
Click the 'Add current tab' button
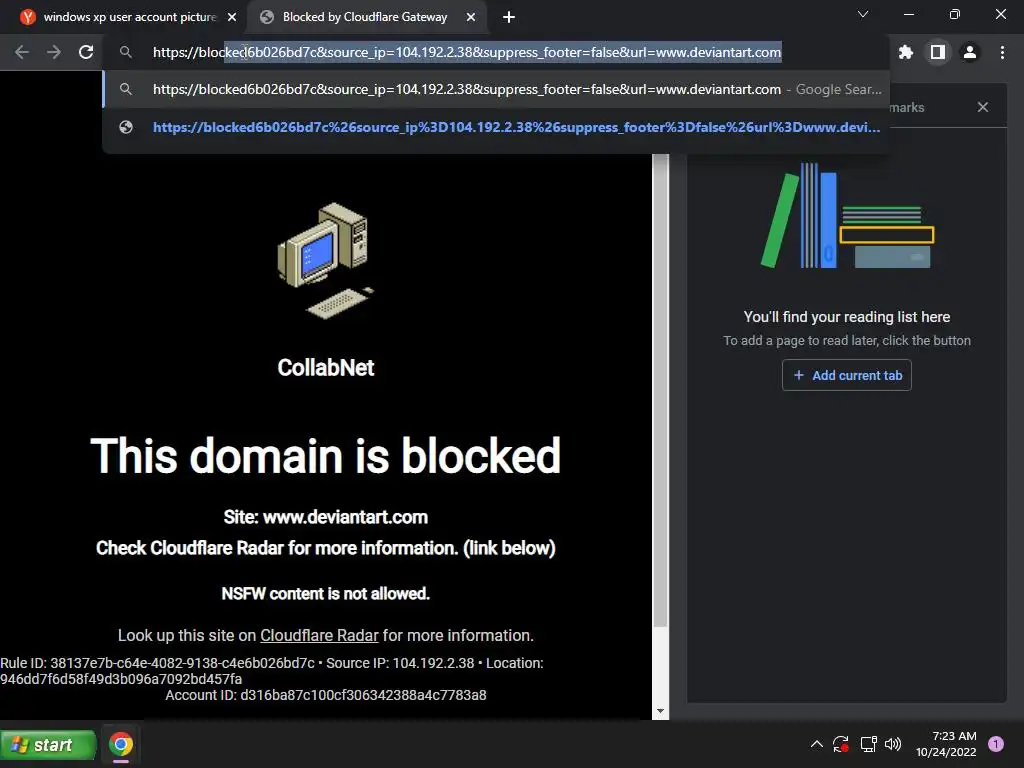pyautogui.click(x=846, y=376)
